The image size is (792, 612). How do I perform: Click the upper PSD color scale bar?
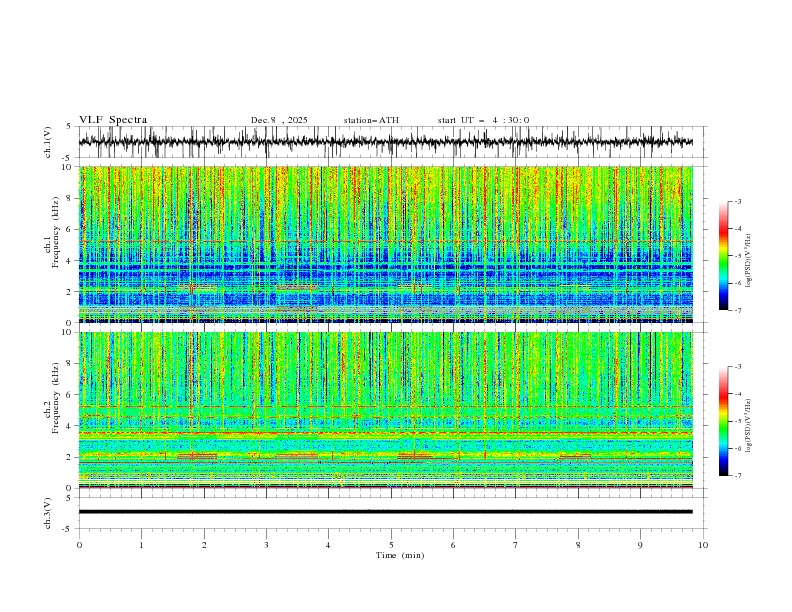click(723, 255)
